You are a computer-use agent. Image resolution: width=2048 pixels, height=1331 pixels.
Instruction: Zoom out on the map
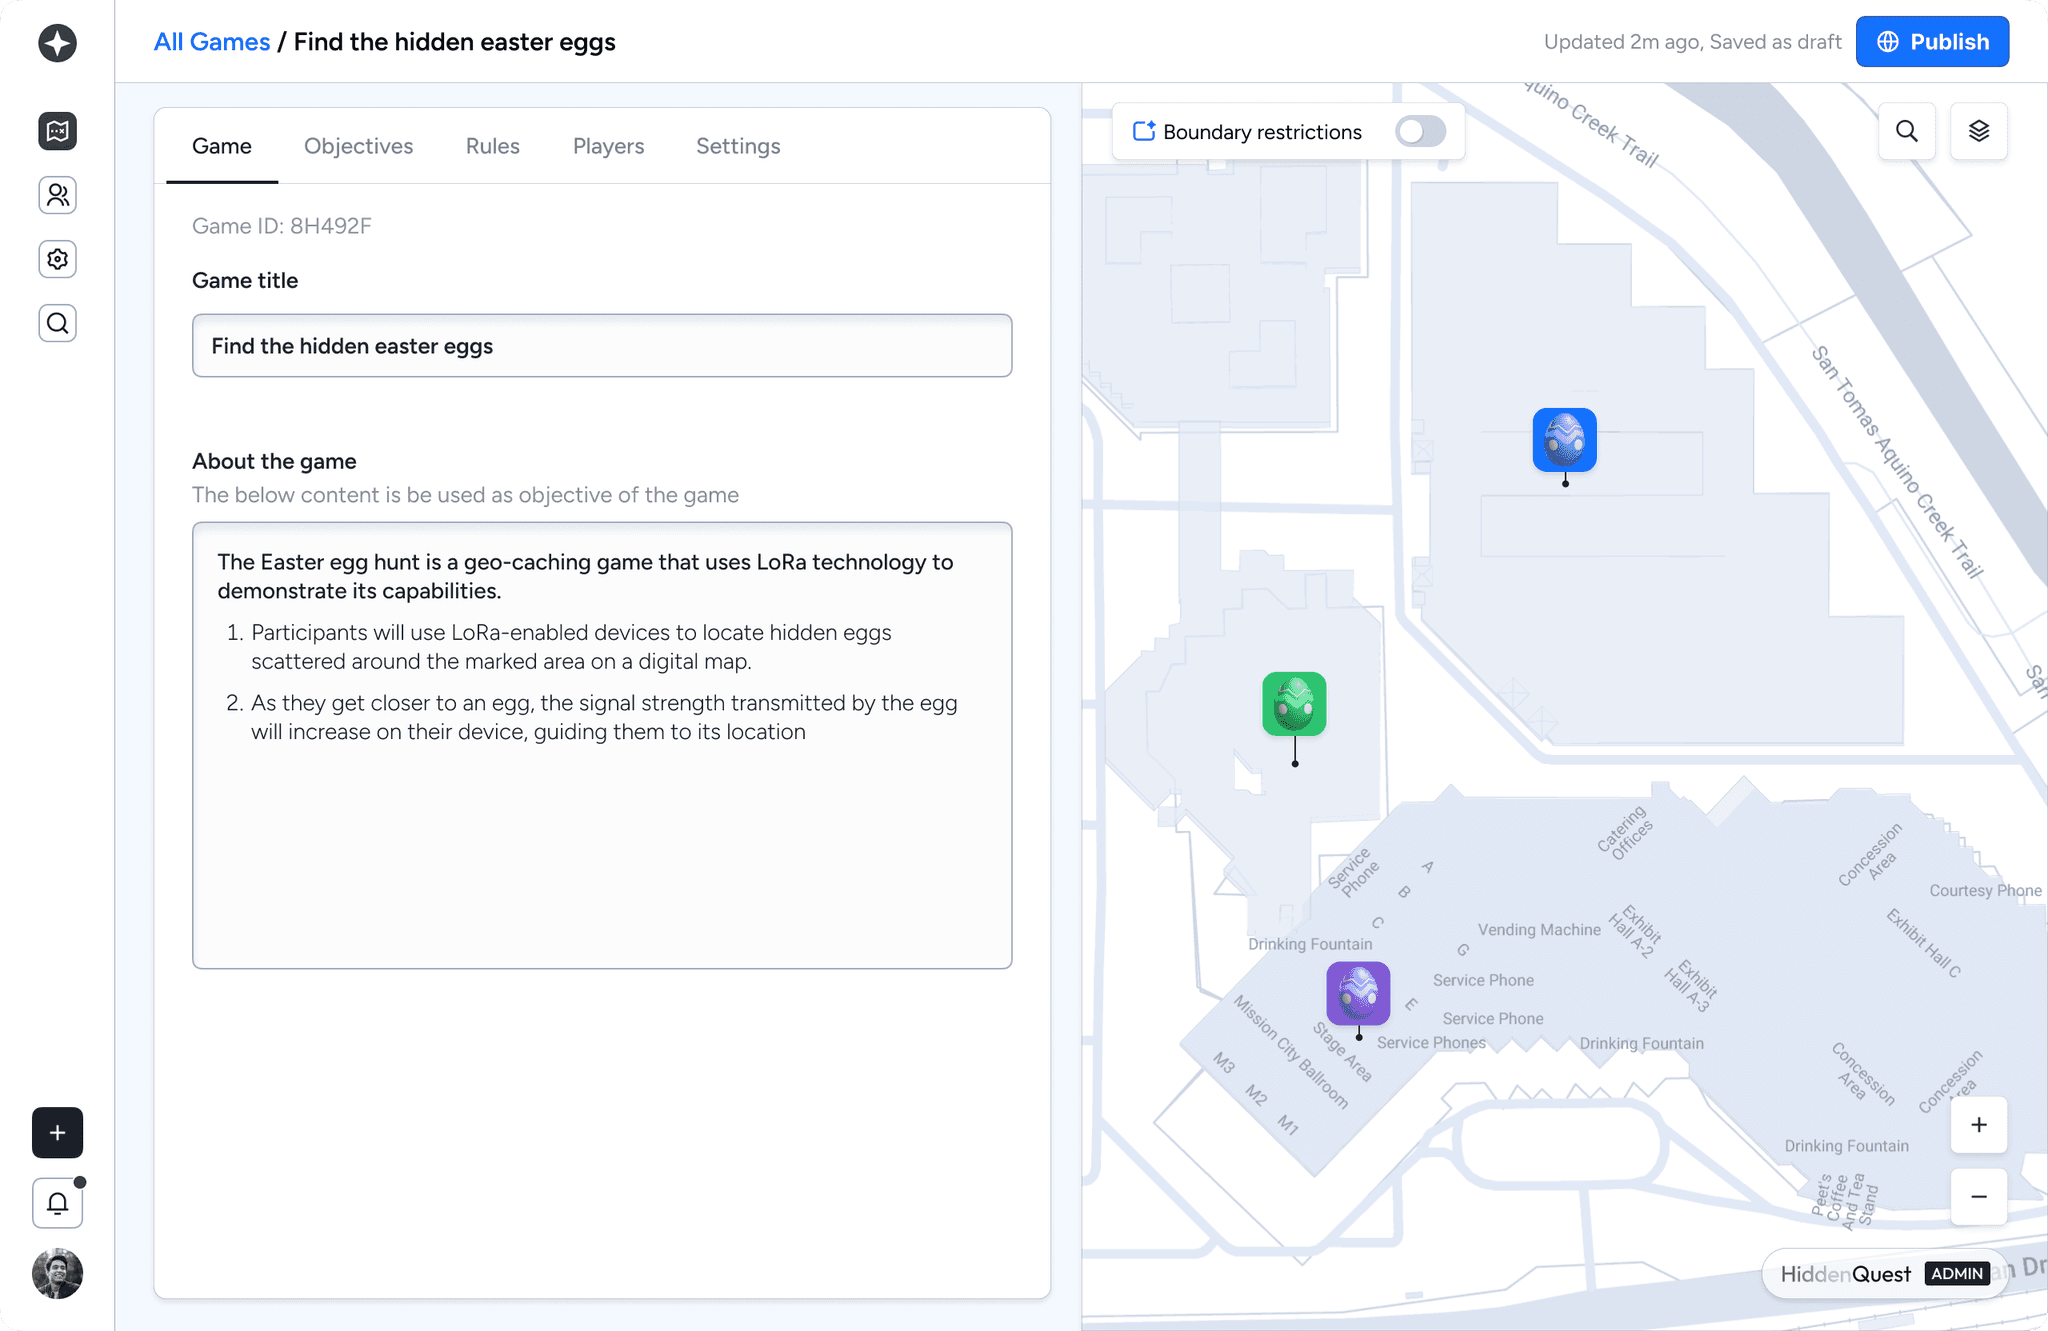1978,1197
